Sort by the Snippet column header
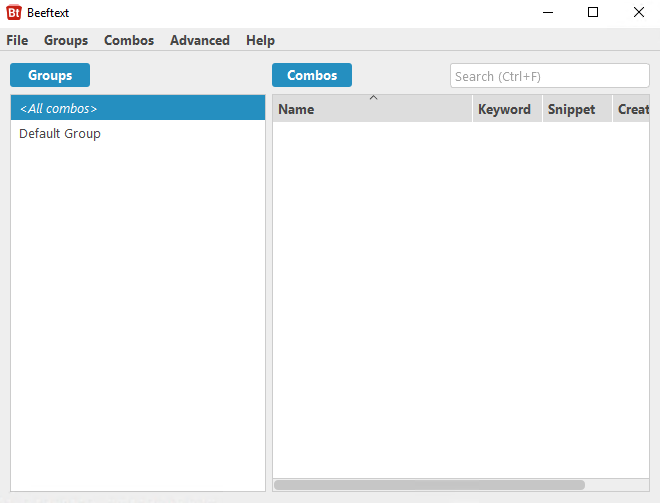This screenshot has width=660, height=503. pos(572,110)
